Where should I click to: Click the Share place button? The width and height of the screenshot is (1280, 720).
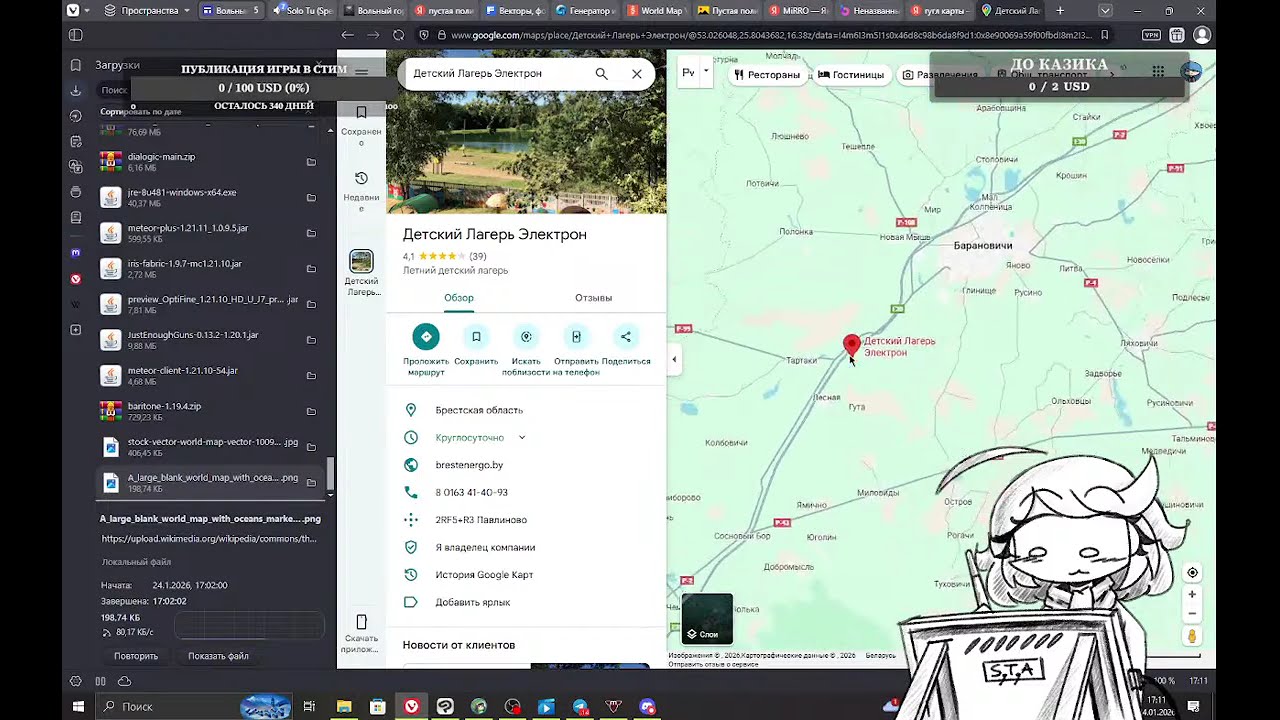[x=626, y=337]
